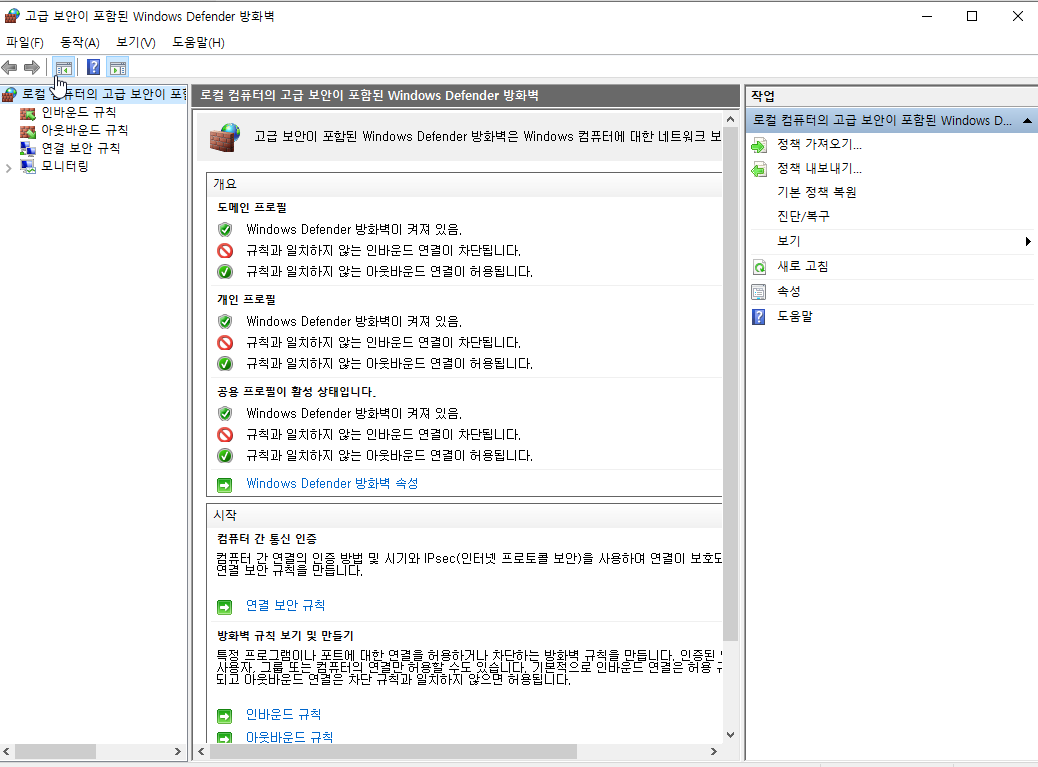Click the center pane vertical scrollbar thumb
This screenshot has height=767, width=1038.
[730, 384]
